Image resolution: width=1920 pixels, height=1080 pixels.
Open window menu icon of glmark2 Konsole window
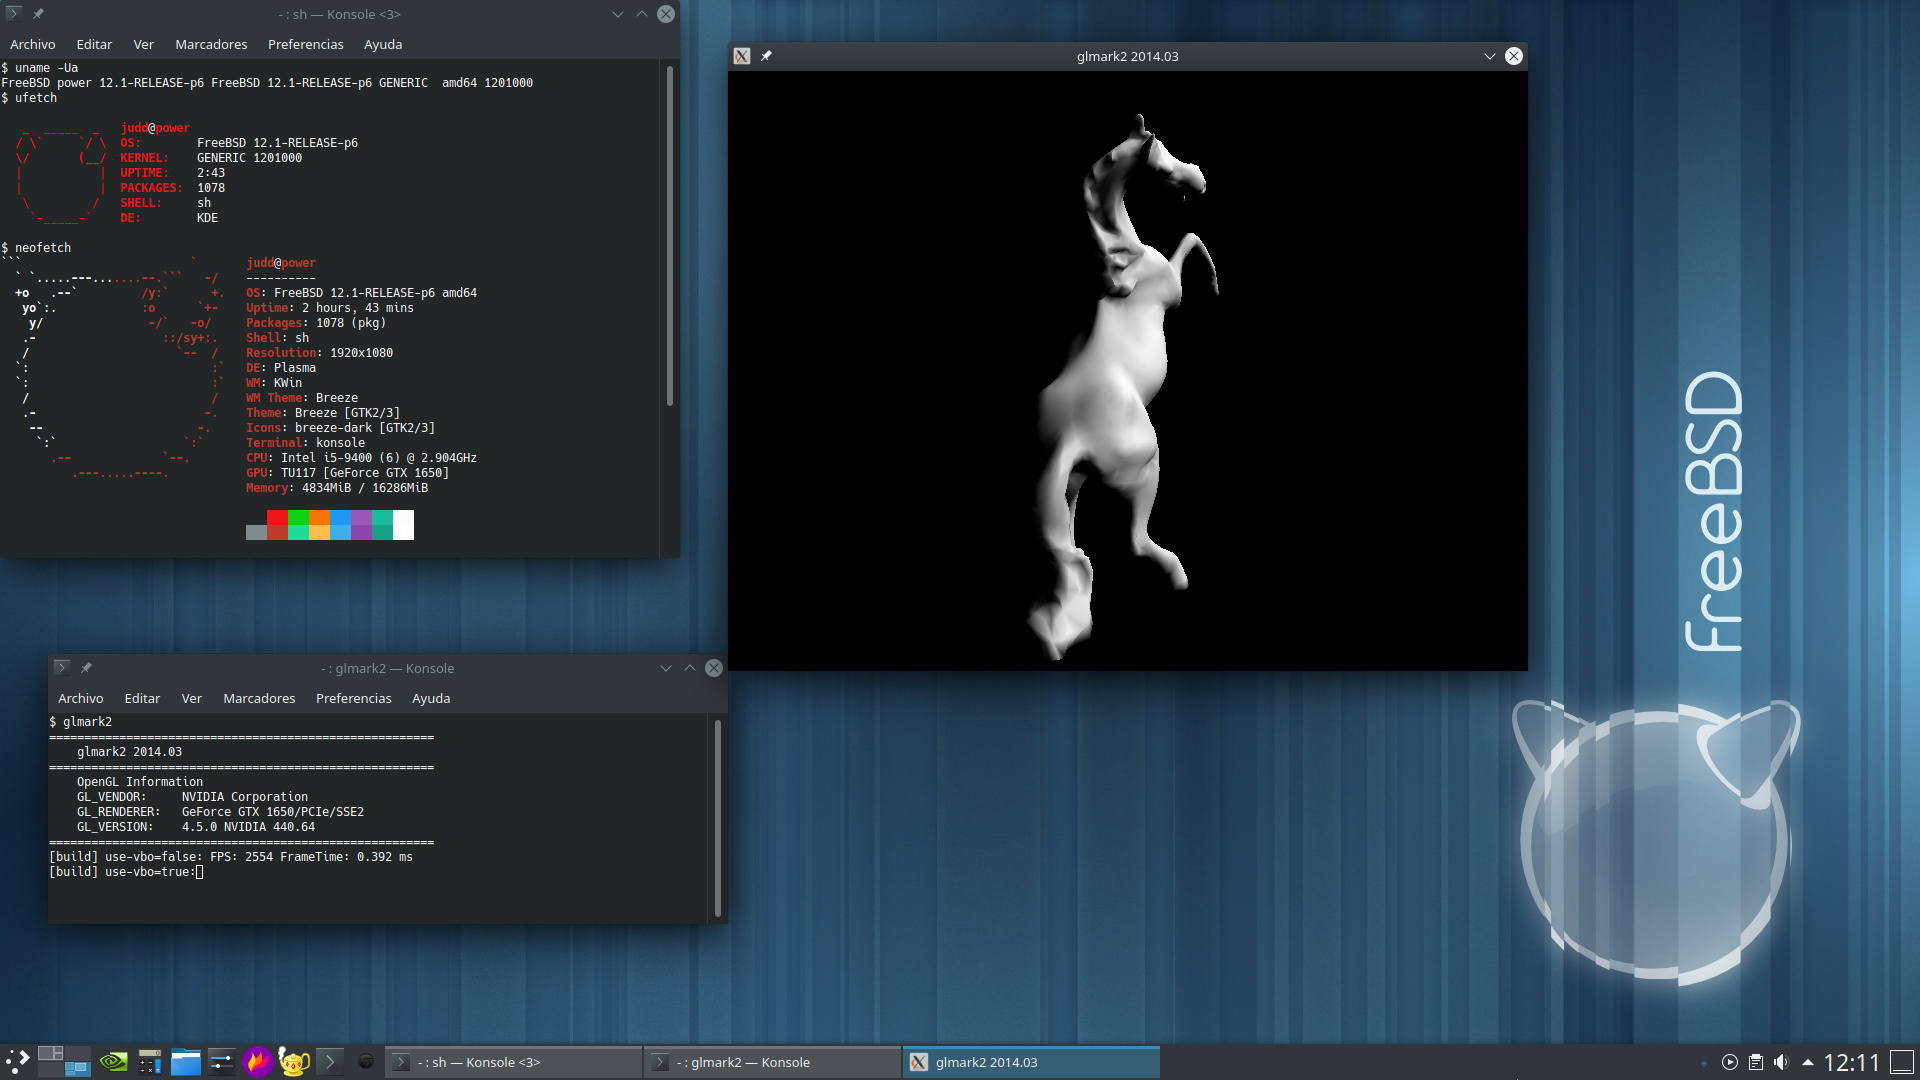point(61,668)
